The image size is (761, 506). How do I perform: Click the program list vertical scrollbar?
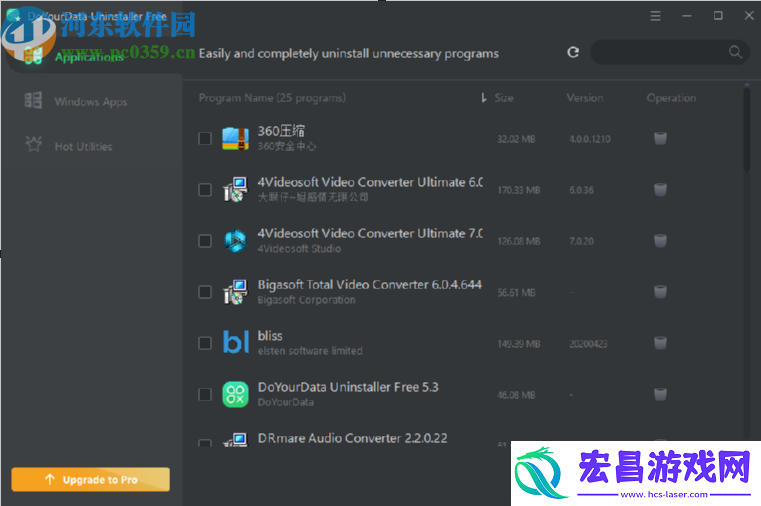747,129
